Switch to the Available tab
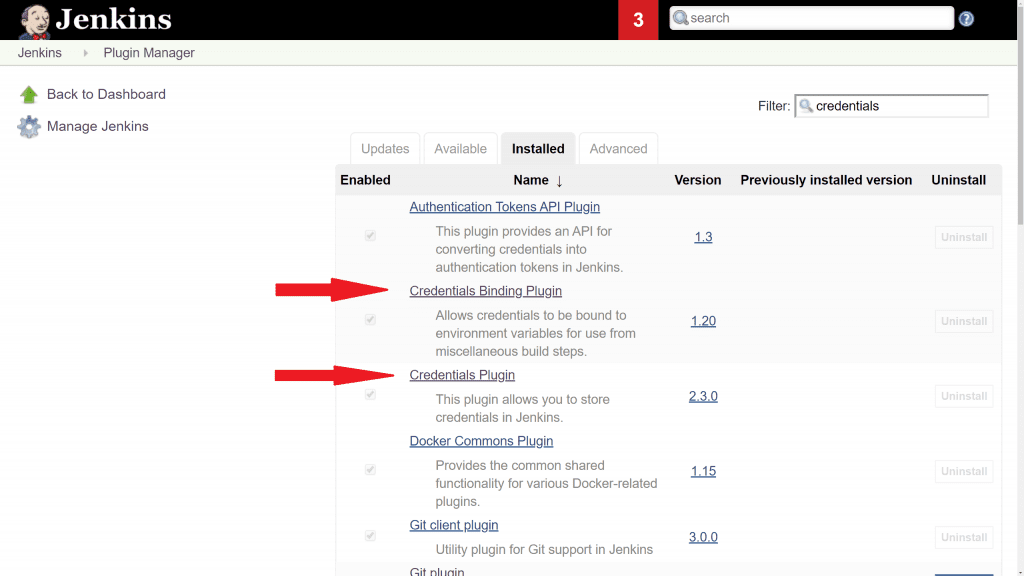The image size is (1024, 576). pos(460,149)
